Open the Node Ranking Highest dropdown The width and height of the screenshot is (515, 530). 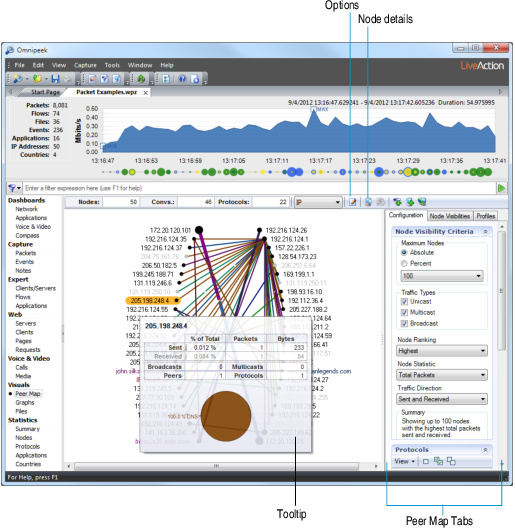[442, 351]
